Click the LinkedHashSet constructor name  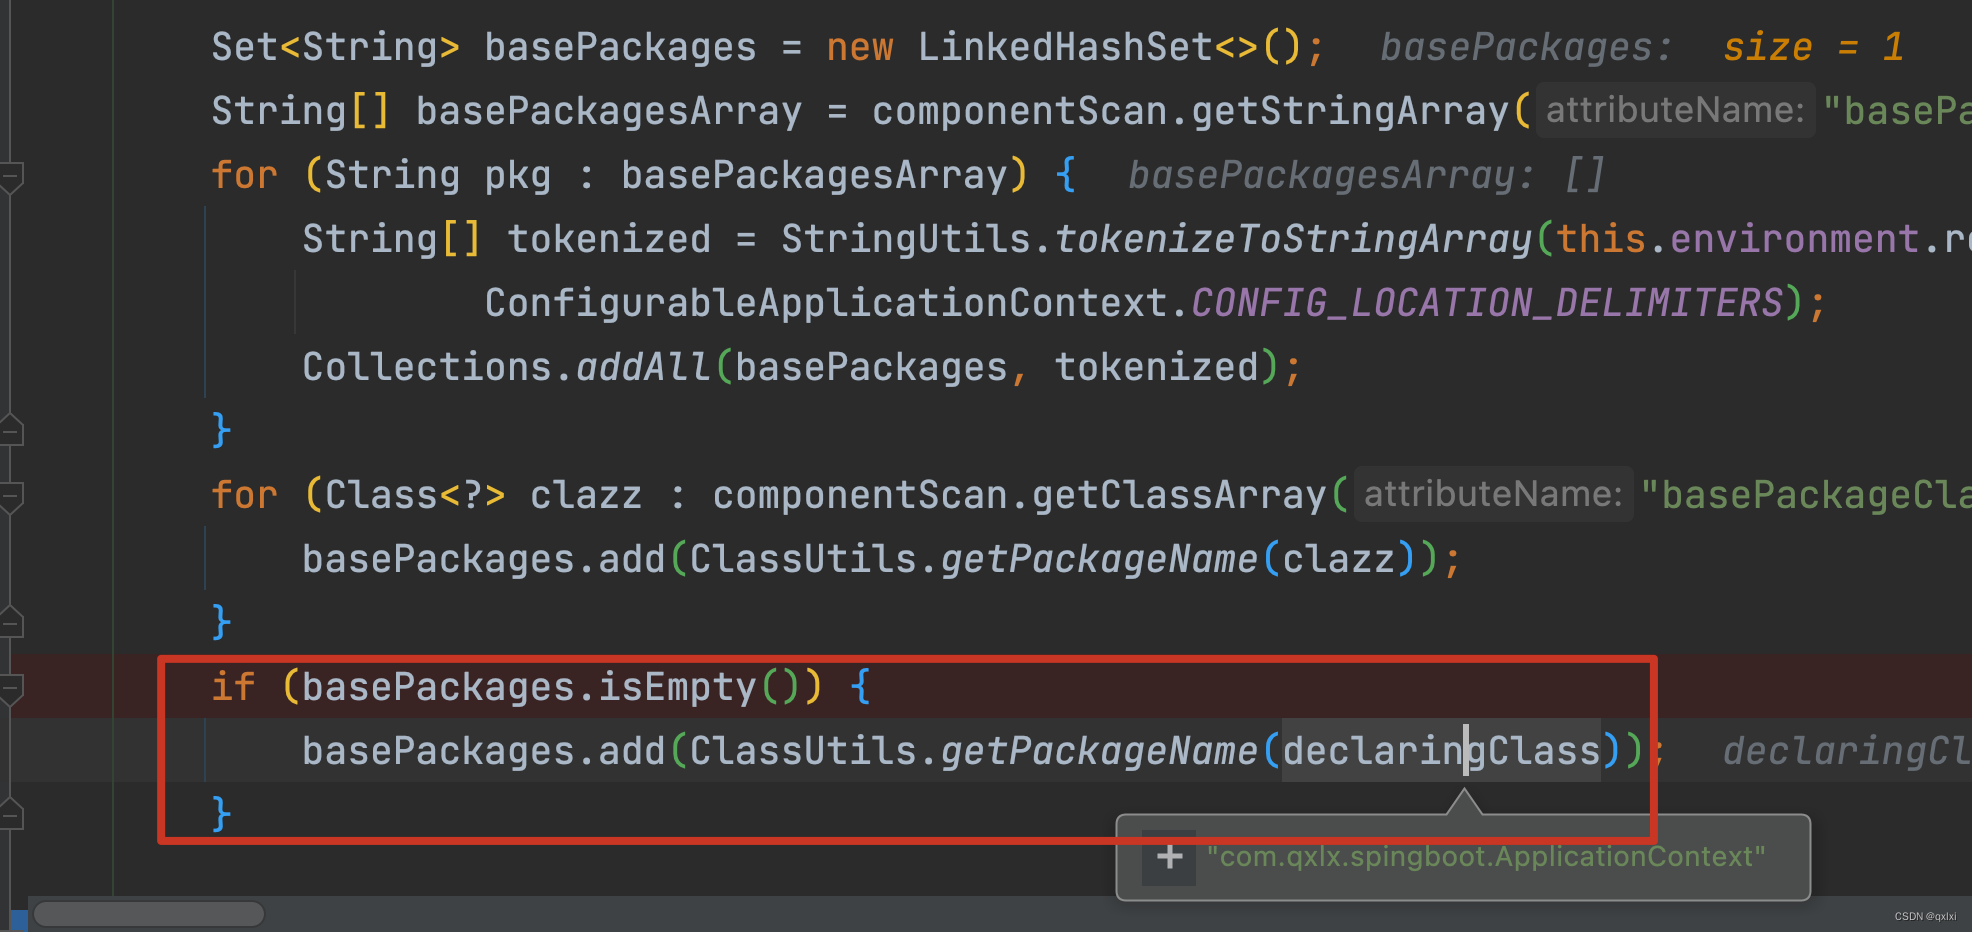click(x=1065, y=47)
